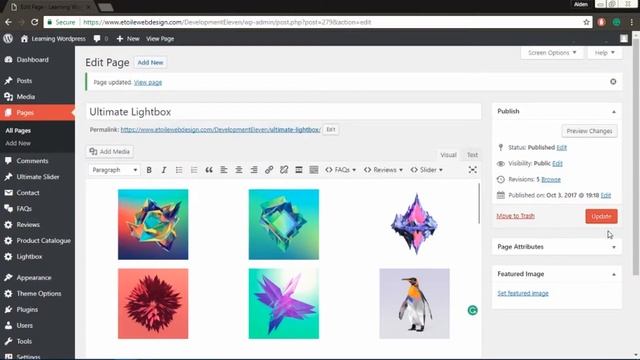
Task: Collapse the Publish meta box
Action: point(613,112)
